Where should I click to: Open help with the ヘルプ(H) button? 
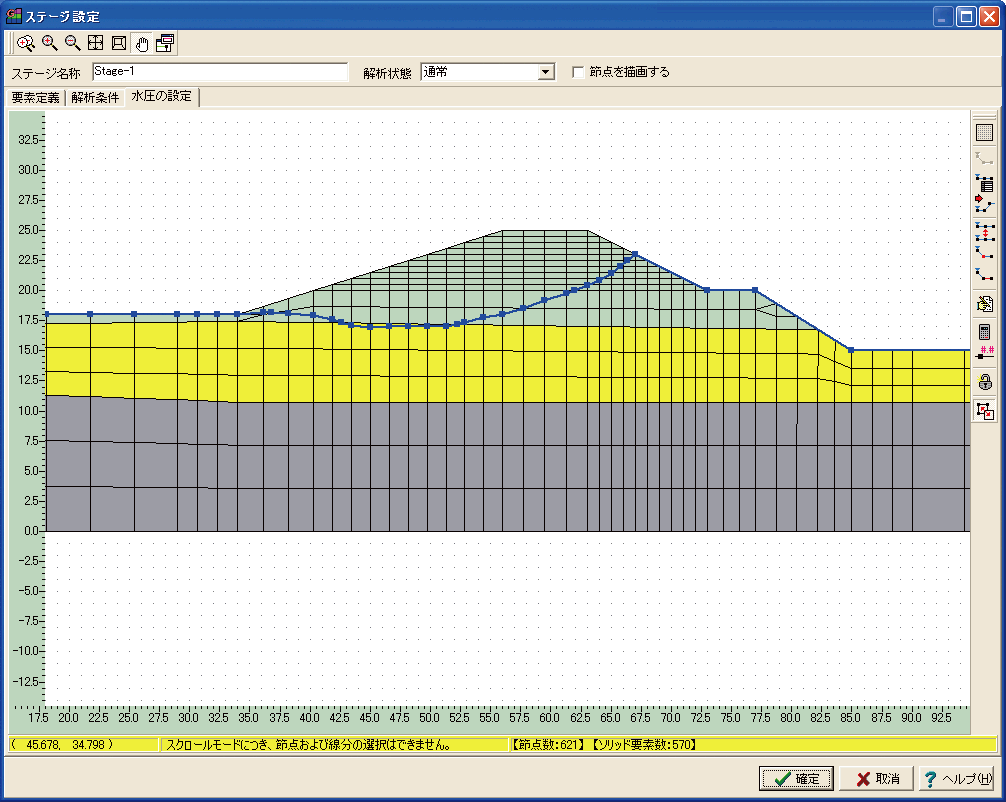pos(957,779)
